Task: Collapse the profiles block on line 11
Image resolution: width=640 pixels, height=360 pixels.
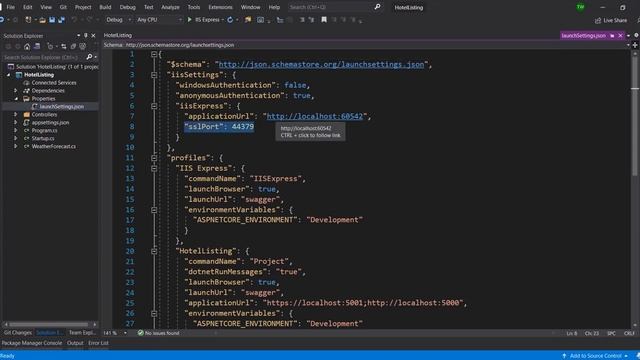Action: tap(154, 158)
